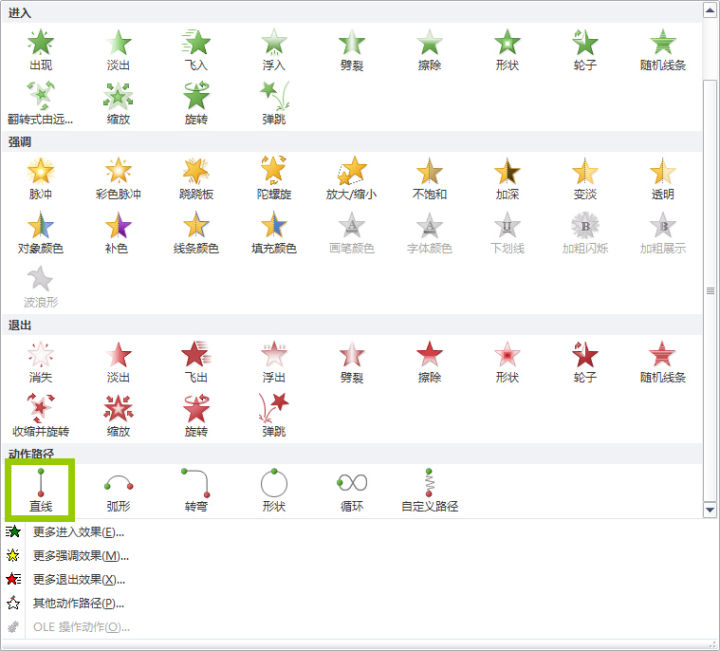Apply the 不饱和 emphasis effect
The height and width of the screenshot is (651, 720).
tap(429, 179)
